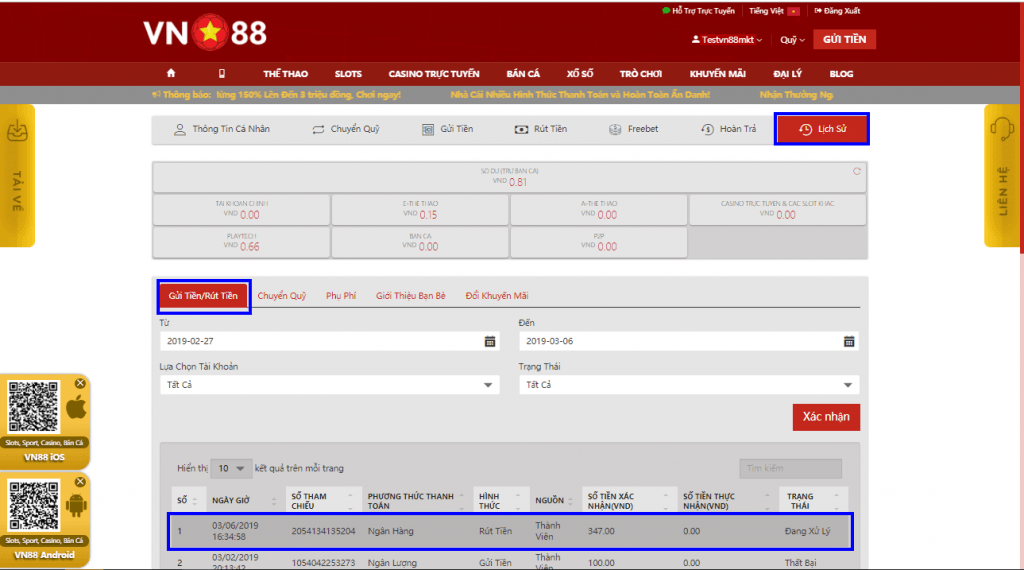Viewport: 1024px width, 570px height.
Task: Expand the Lựa Chọn Tài Khoản dropdown
Action: pos(489,385)
